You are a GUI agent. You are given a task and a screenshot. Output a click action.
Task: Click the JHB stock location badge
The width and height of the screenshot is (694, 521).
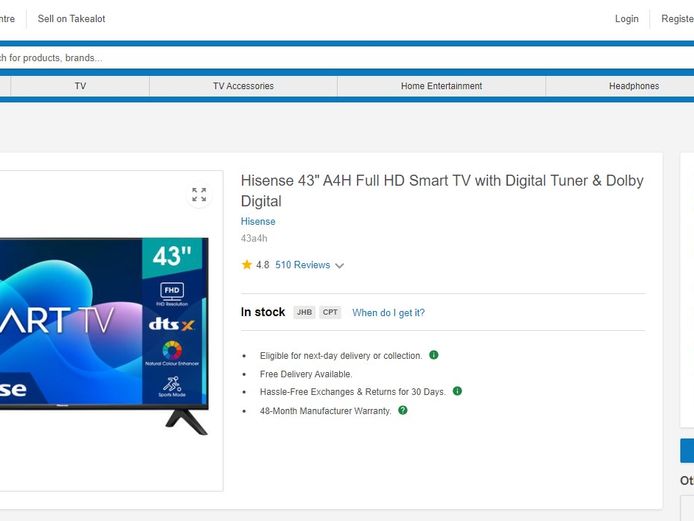[304, 312]
